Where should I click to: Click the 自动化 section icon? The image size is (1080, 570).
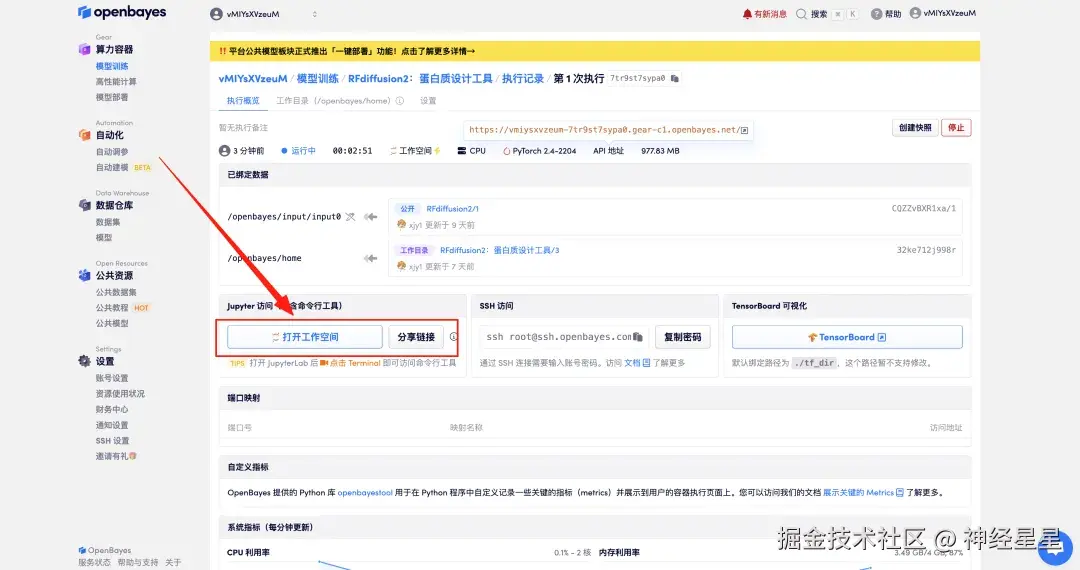click(84, 135)
